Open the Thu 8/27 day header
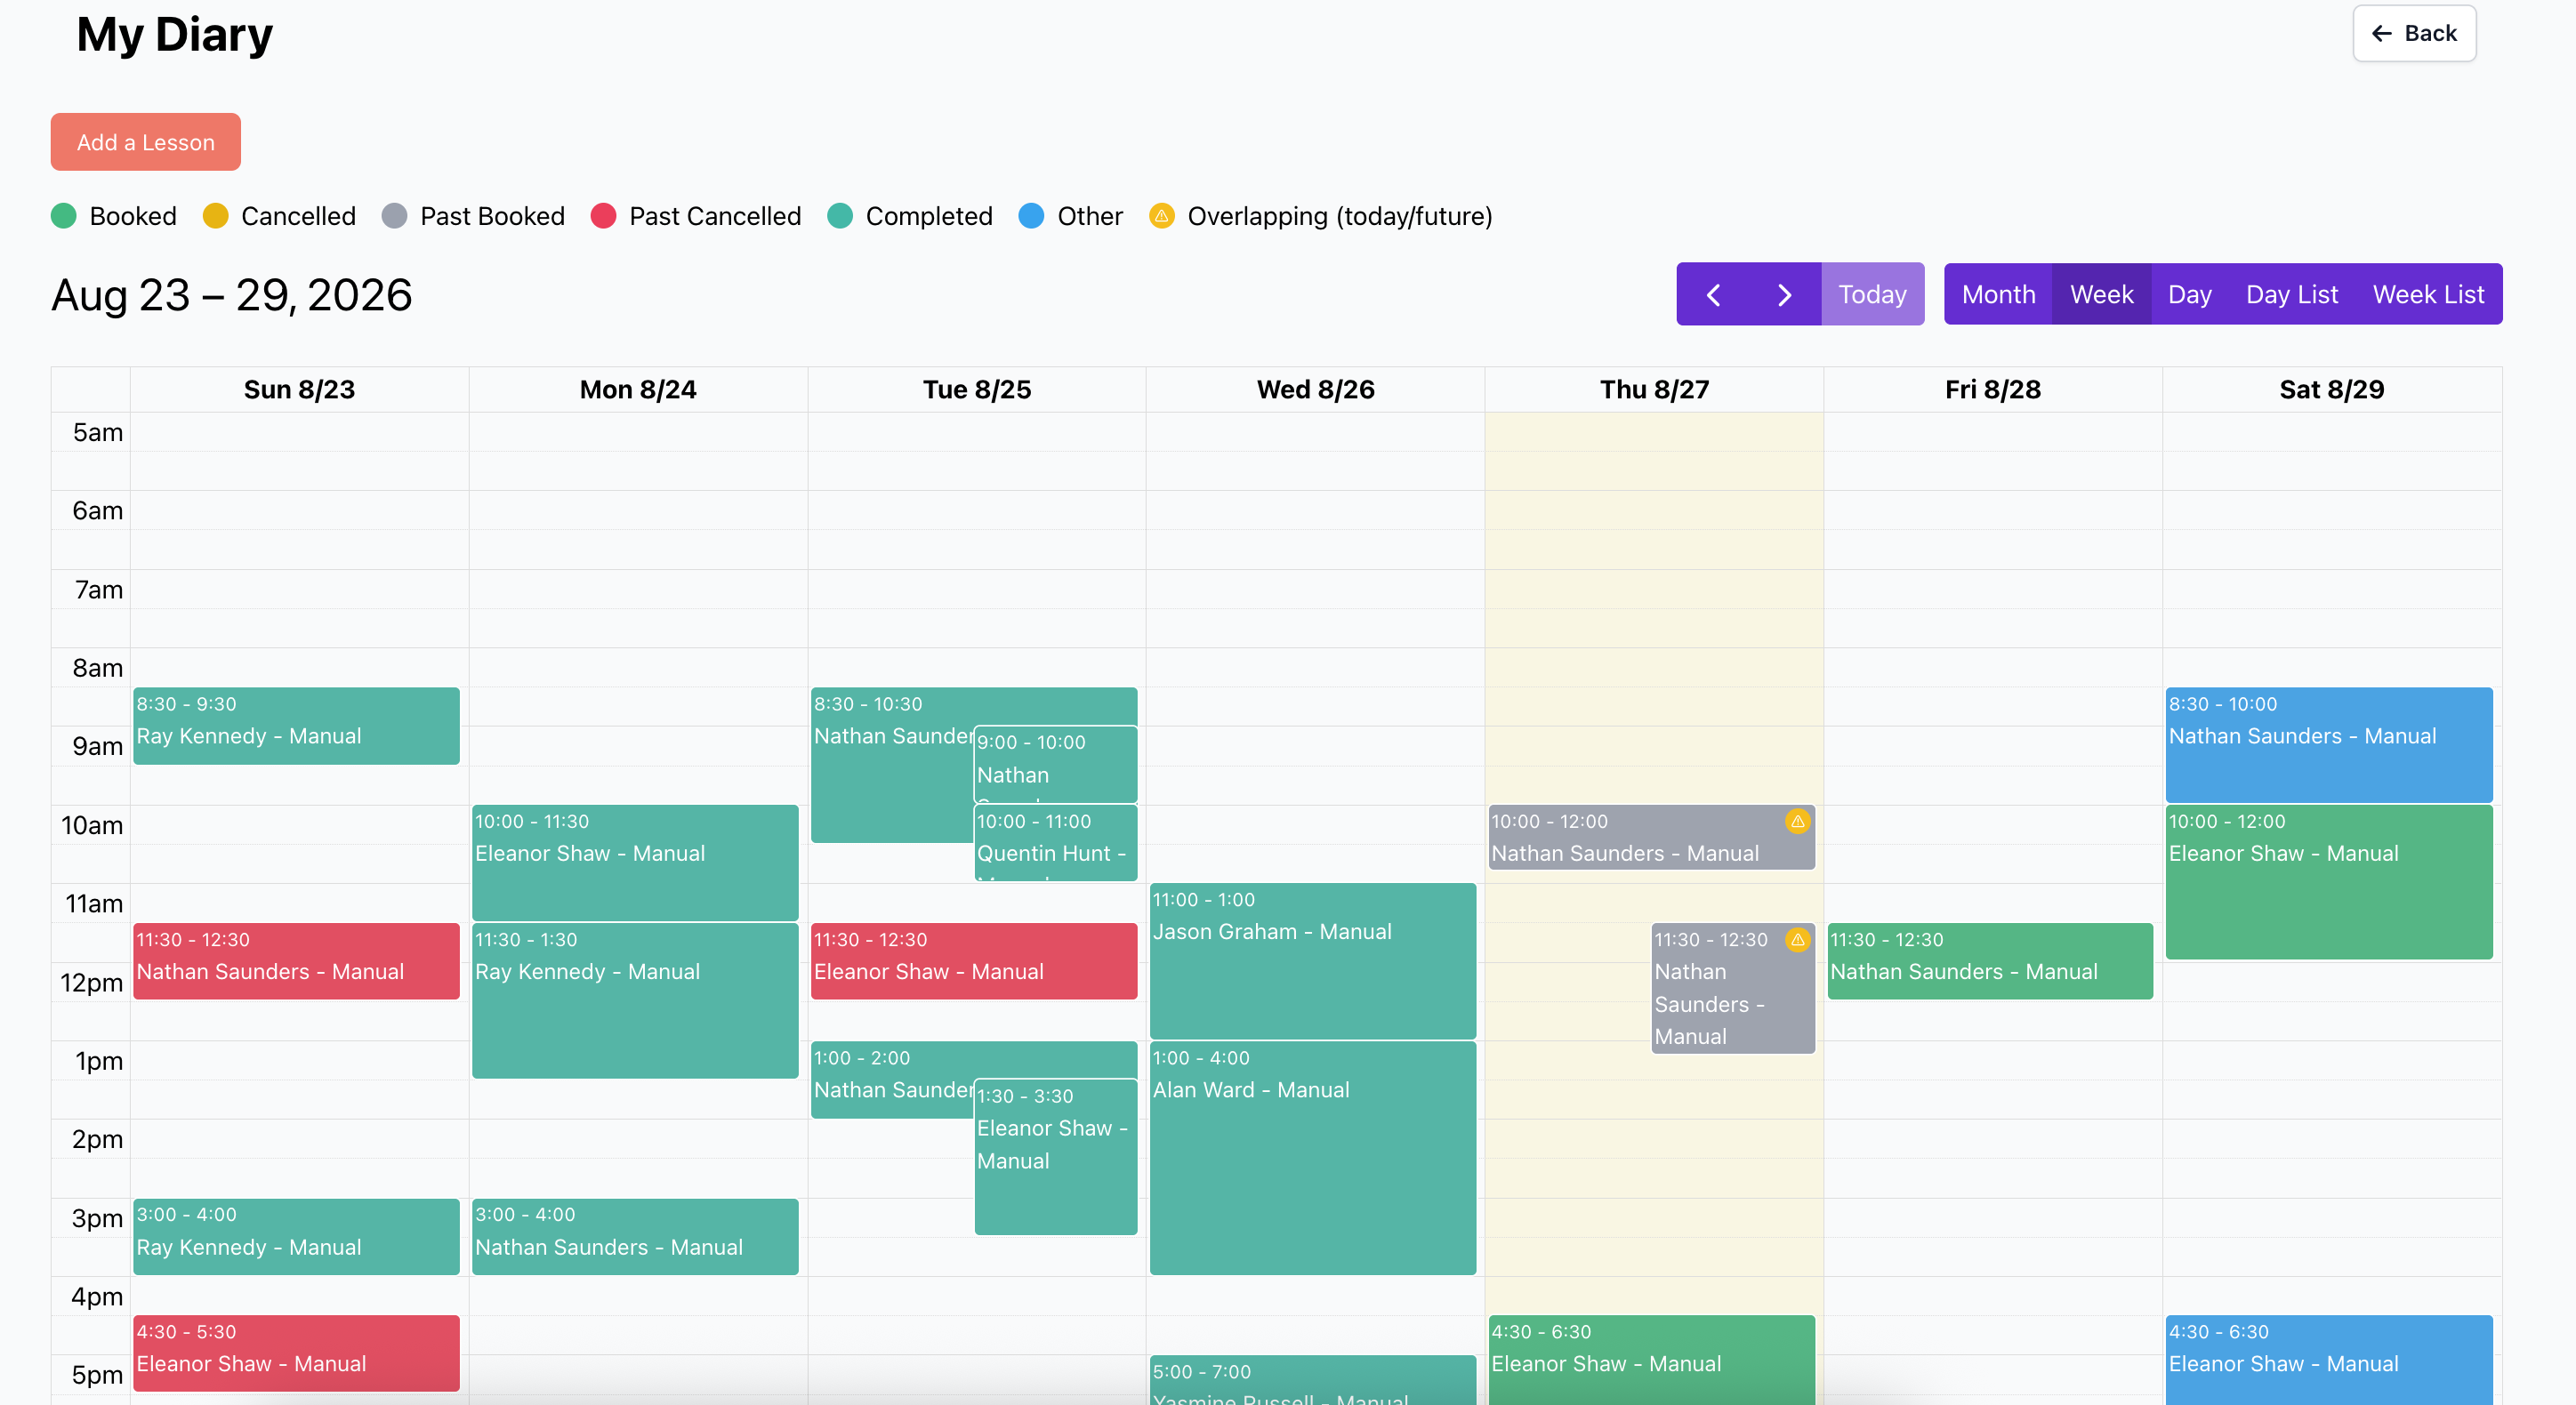Screen dimensions: 2576x1405 click(1654, 389)
